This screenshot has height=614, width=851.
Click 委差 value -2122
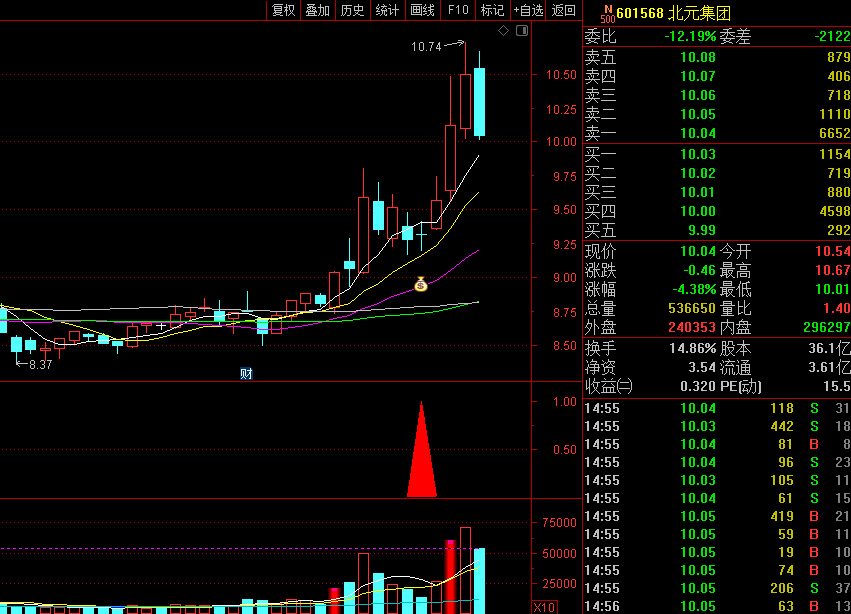pos(833,36)
